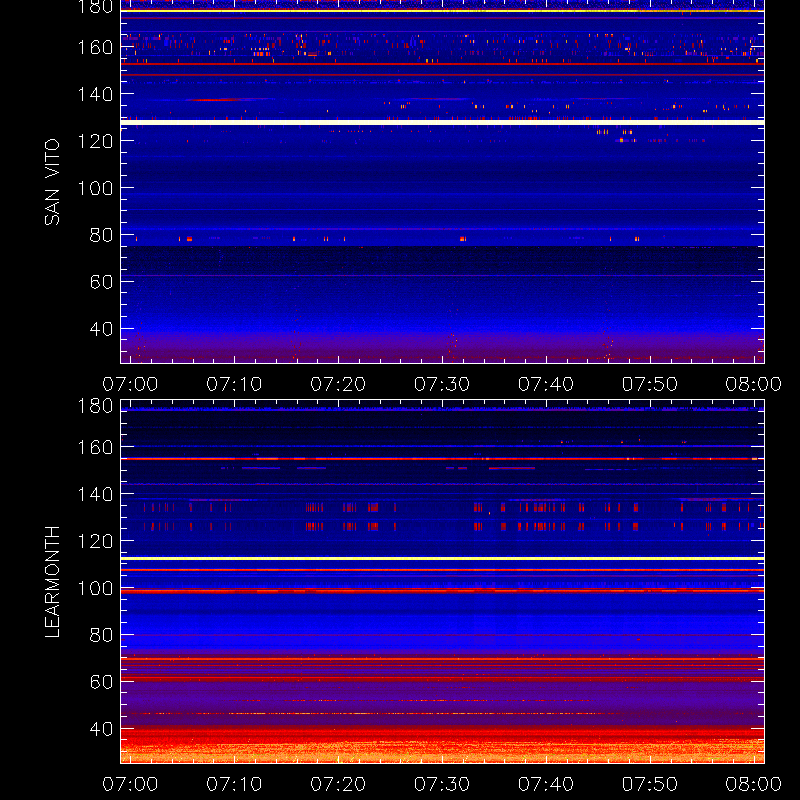
Task: Click the 07:00 time label under the San Vito plot
Action: click(130, 384)
